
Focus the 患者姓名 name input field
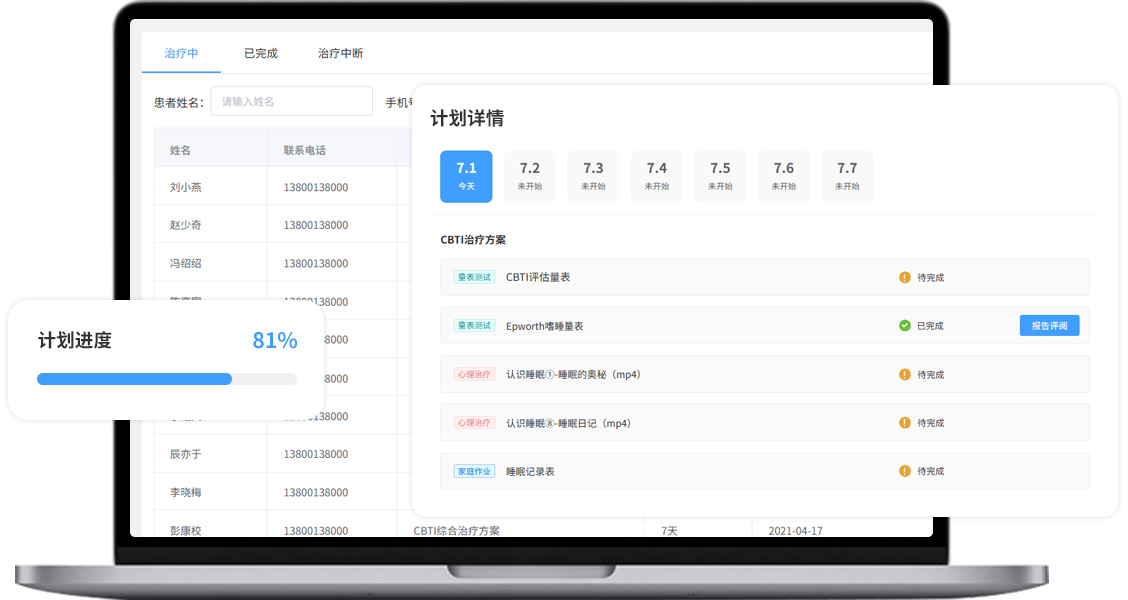tap(291, 101)
